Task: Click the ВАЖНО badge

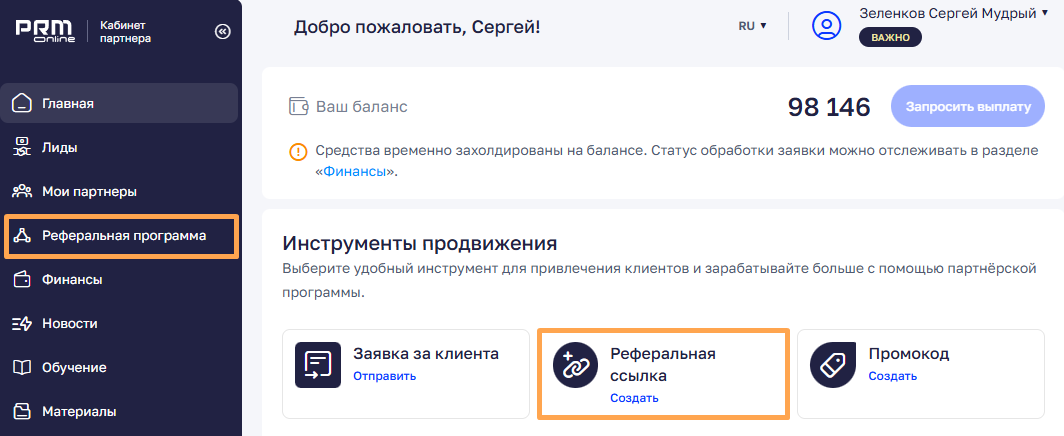Action: pyautogui.click(x=890, y=37)
